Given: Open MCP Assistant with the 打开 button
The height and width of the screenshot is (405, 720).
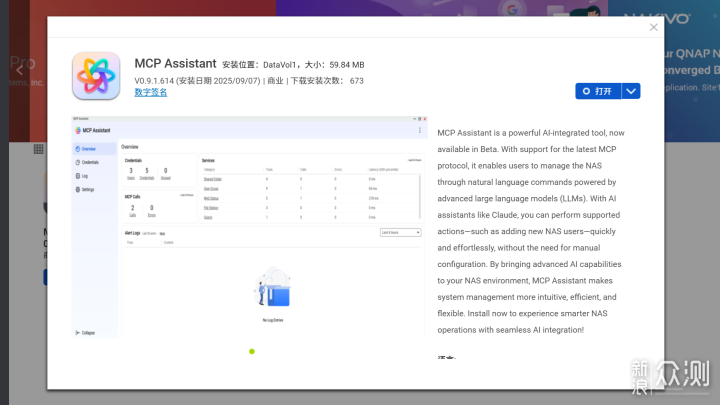Looking at the screenshot, I should tap(598, 91).
